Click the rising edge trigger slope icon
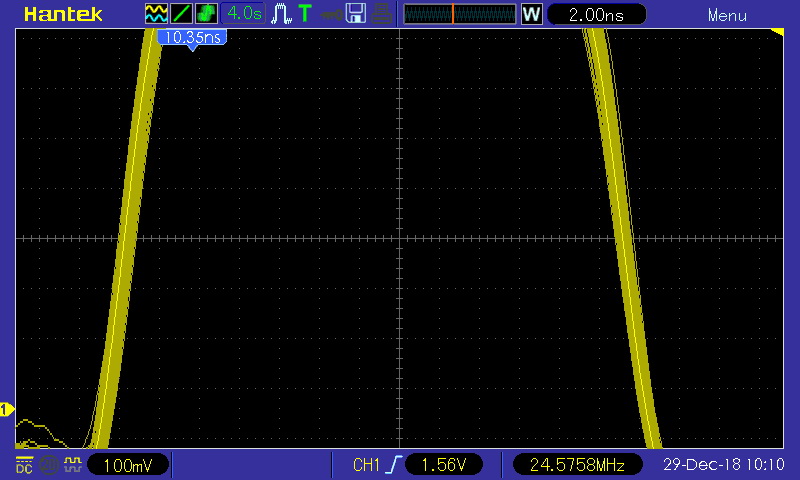 click(394, 465)
